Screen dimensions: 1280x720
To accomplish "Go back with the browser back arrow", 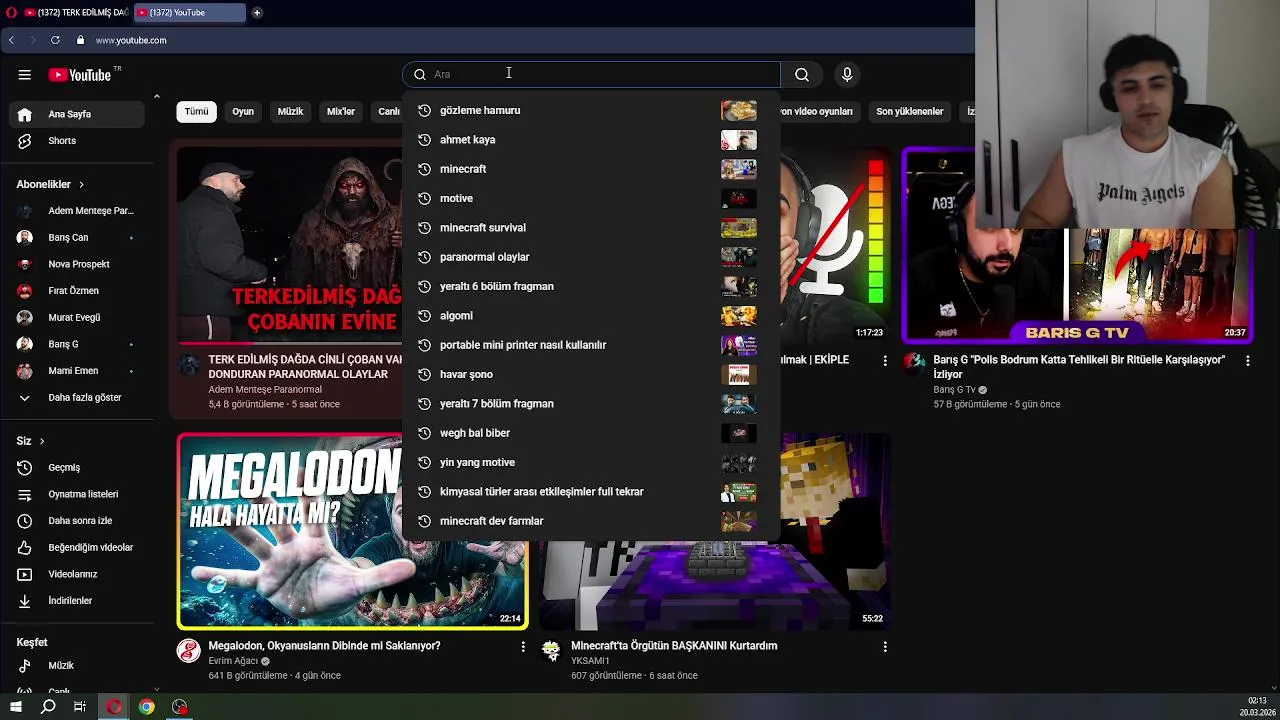I will pos(11,40).
